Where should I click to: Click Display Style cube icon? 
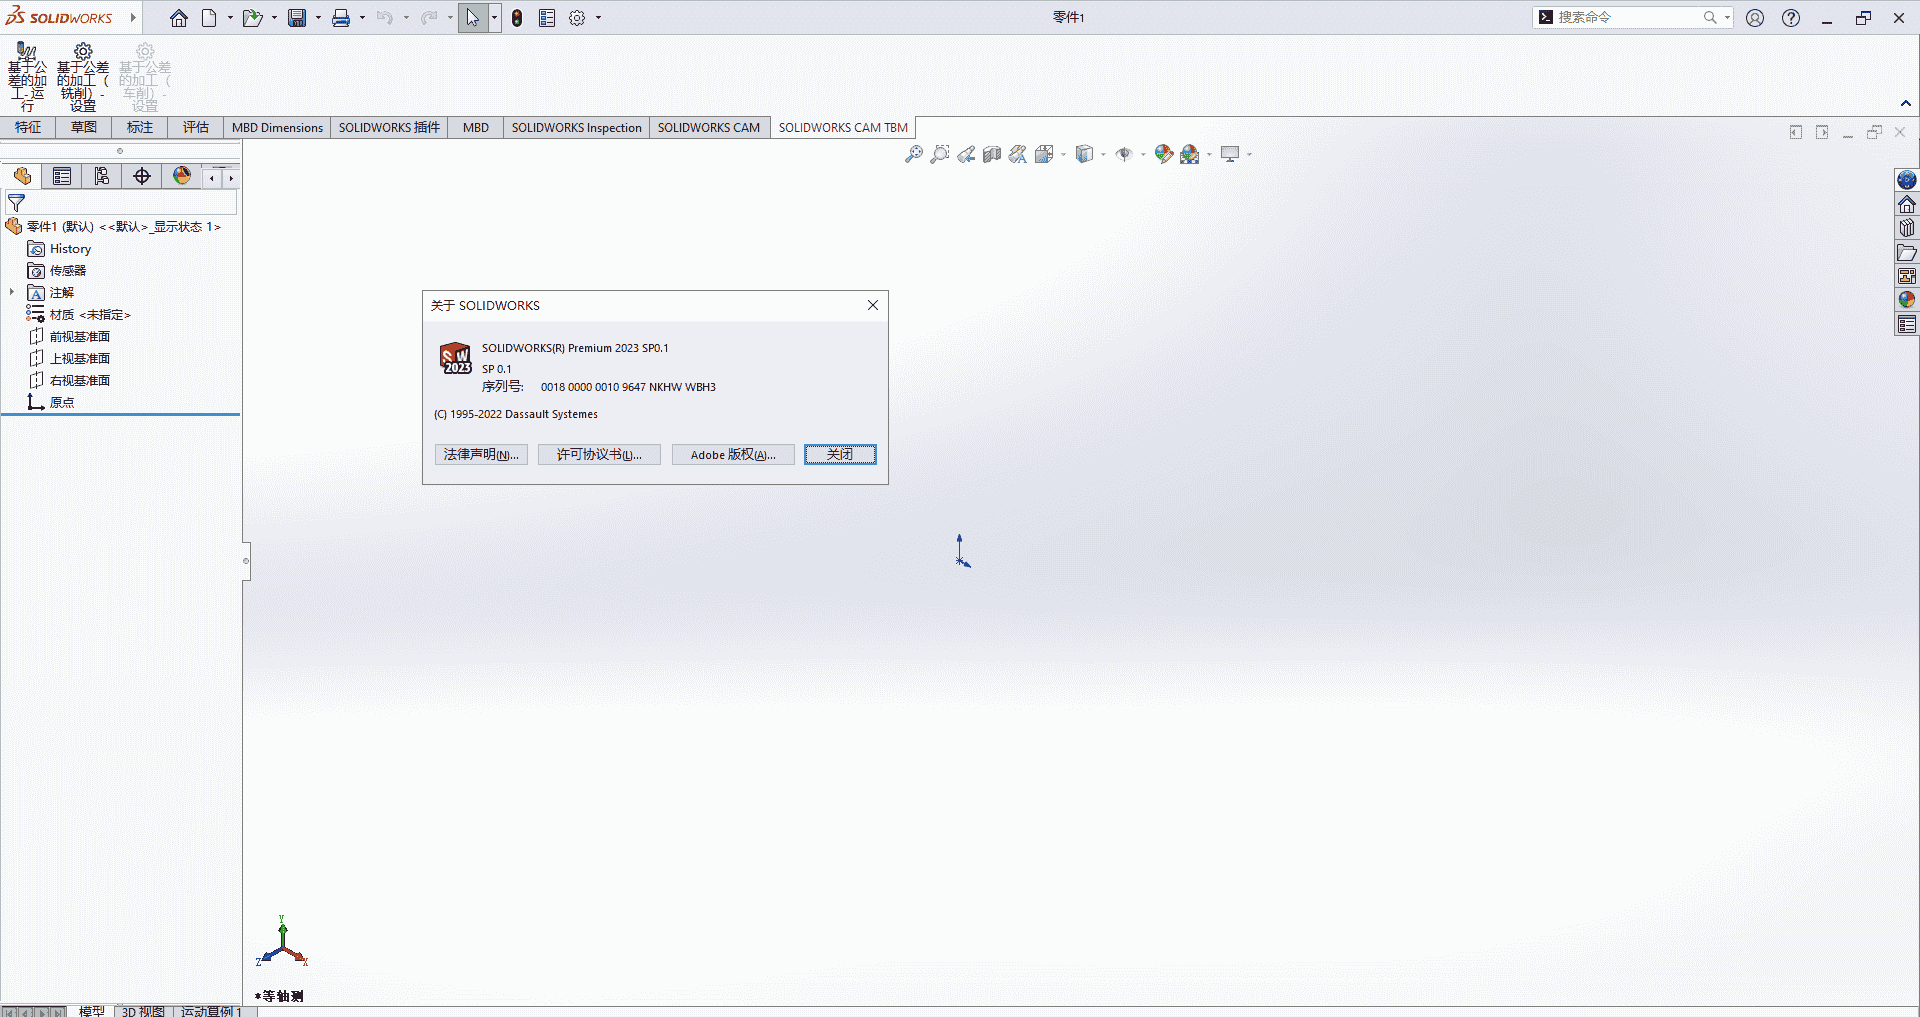pyautogui.click(x=1084, y=154)
